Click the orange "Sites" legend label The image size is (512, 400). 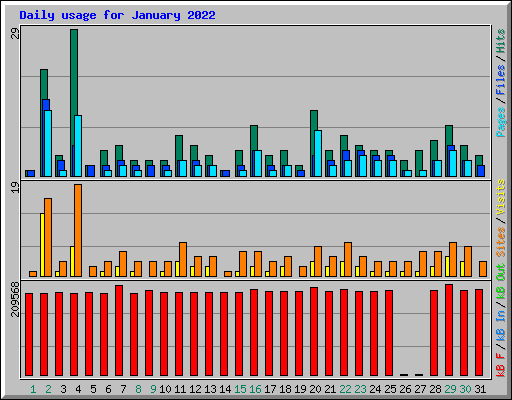pos(501,242)
